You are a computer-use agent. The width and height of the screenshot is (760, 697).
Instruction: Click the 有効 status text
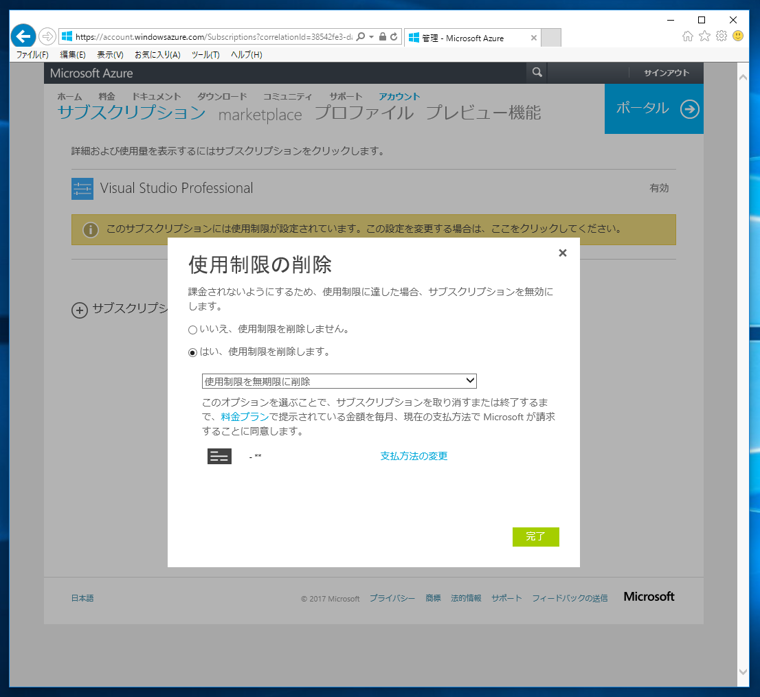coord(659,188)
